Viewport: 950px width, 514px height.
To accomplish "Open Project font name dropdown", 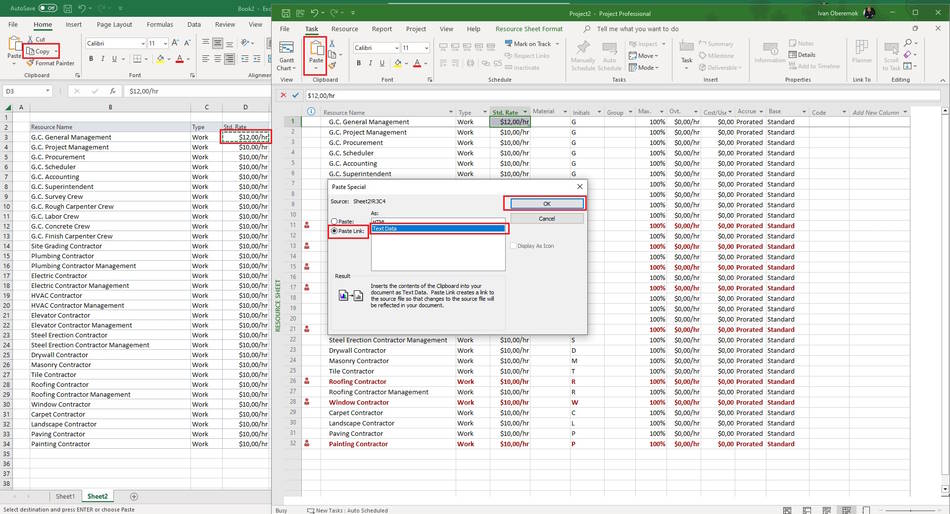I will coord(397,48).
